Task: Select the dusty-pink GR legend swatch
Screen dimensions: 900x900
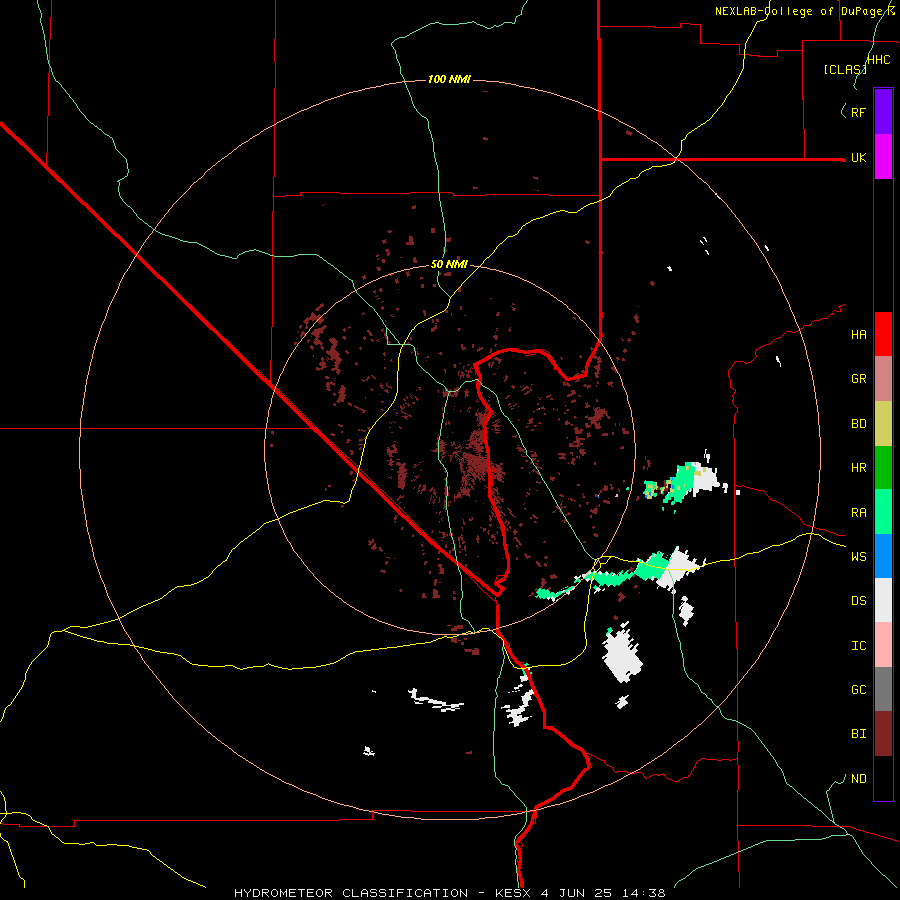Action: 883,379
